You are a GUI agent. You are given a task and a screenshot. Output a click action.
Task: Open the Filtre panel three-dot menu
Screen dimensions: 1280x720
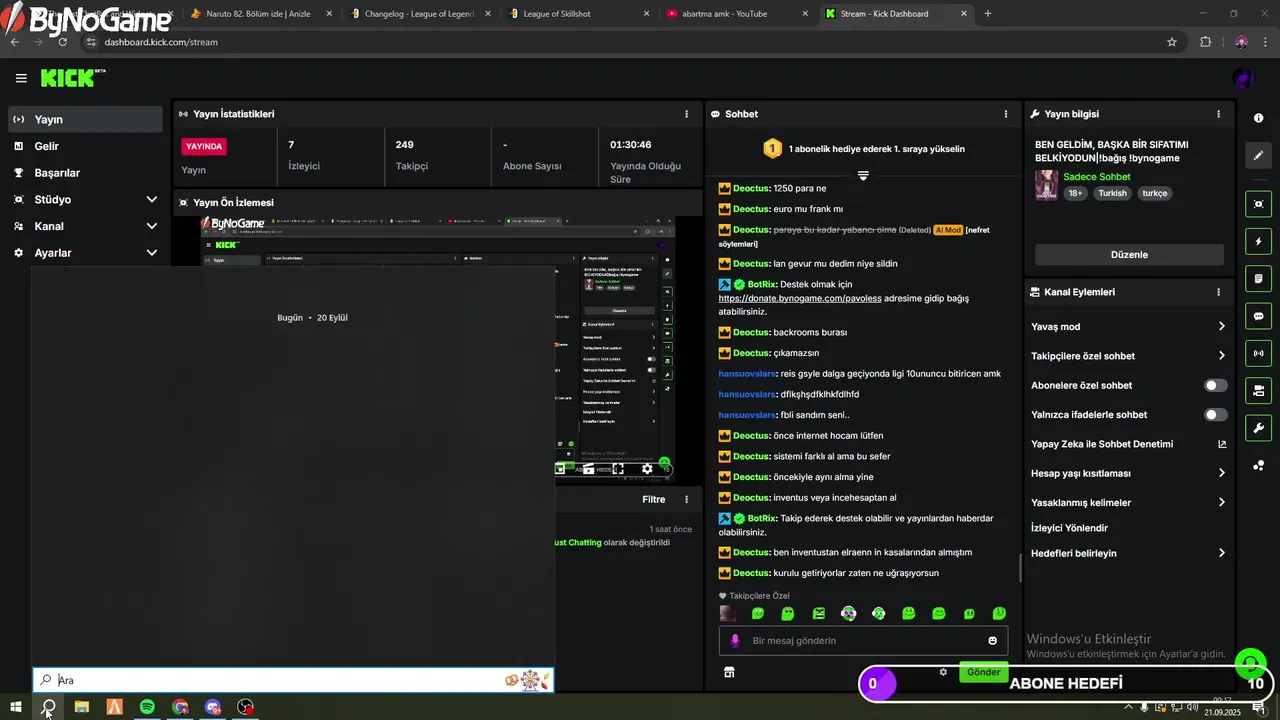(686, 499)
